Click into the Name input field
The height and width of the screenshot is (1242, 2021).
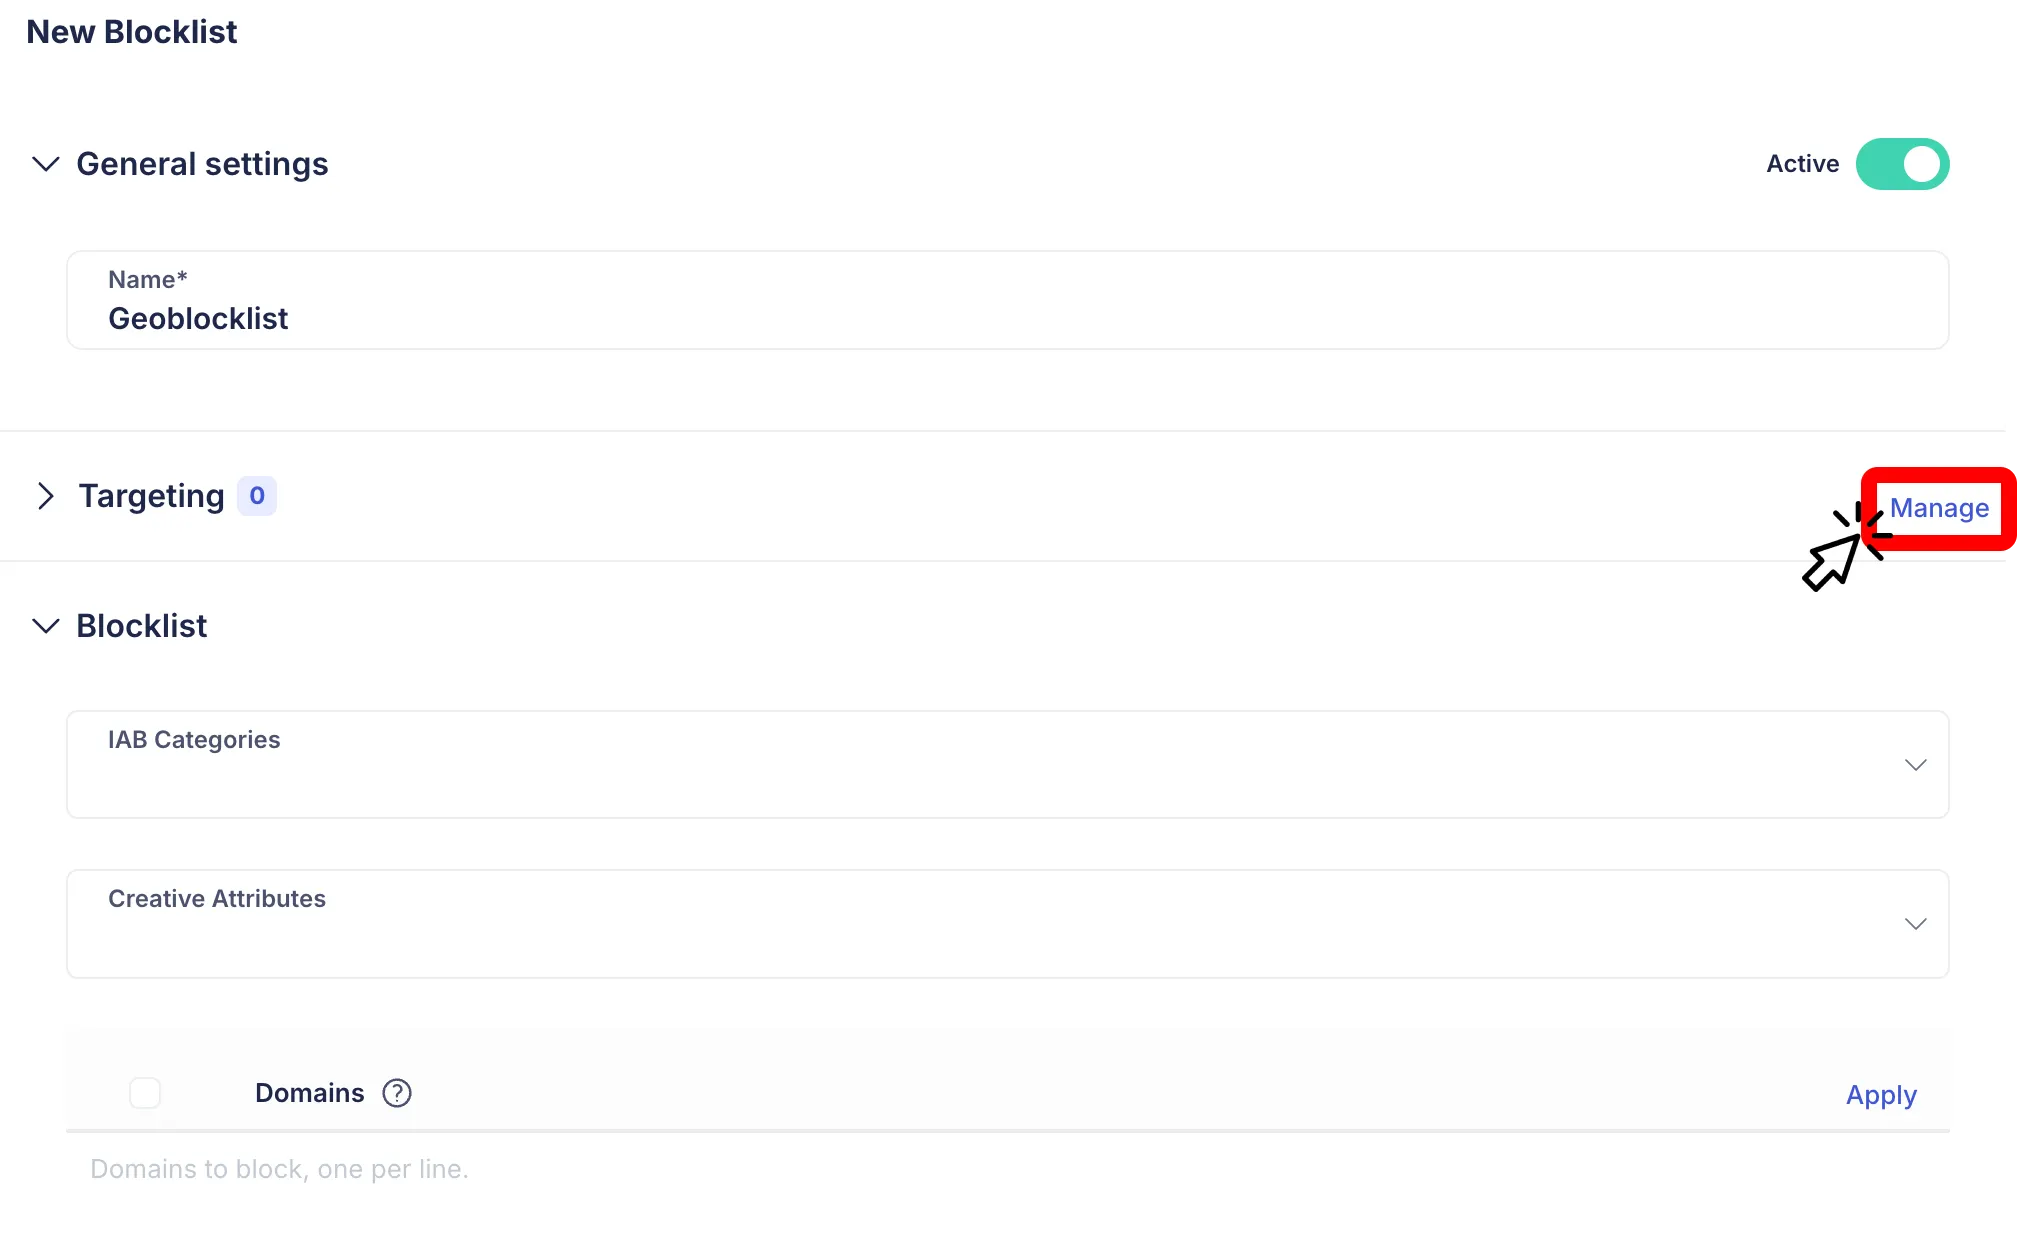pos(1006,317)
